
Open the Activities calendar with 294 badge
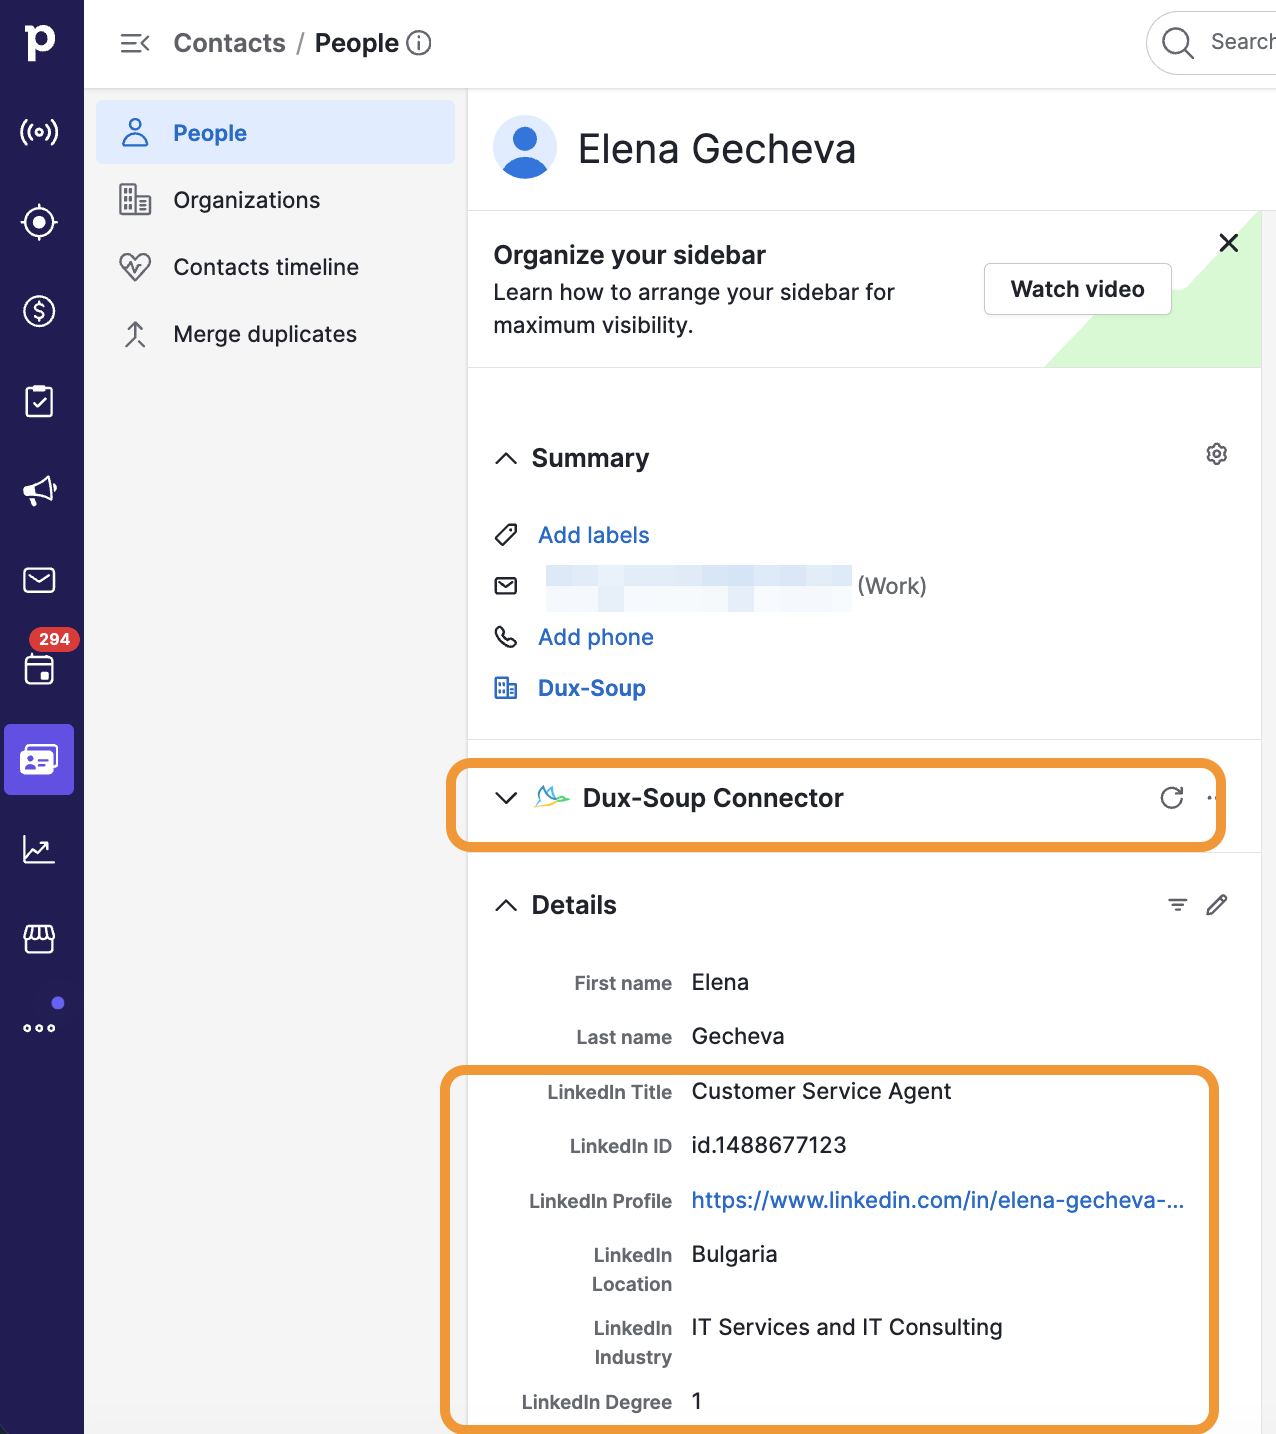[x=39, y=668]
